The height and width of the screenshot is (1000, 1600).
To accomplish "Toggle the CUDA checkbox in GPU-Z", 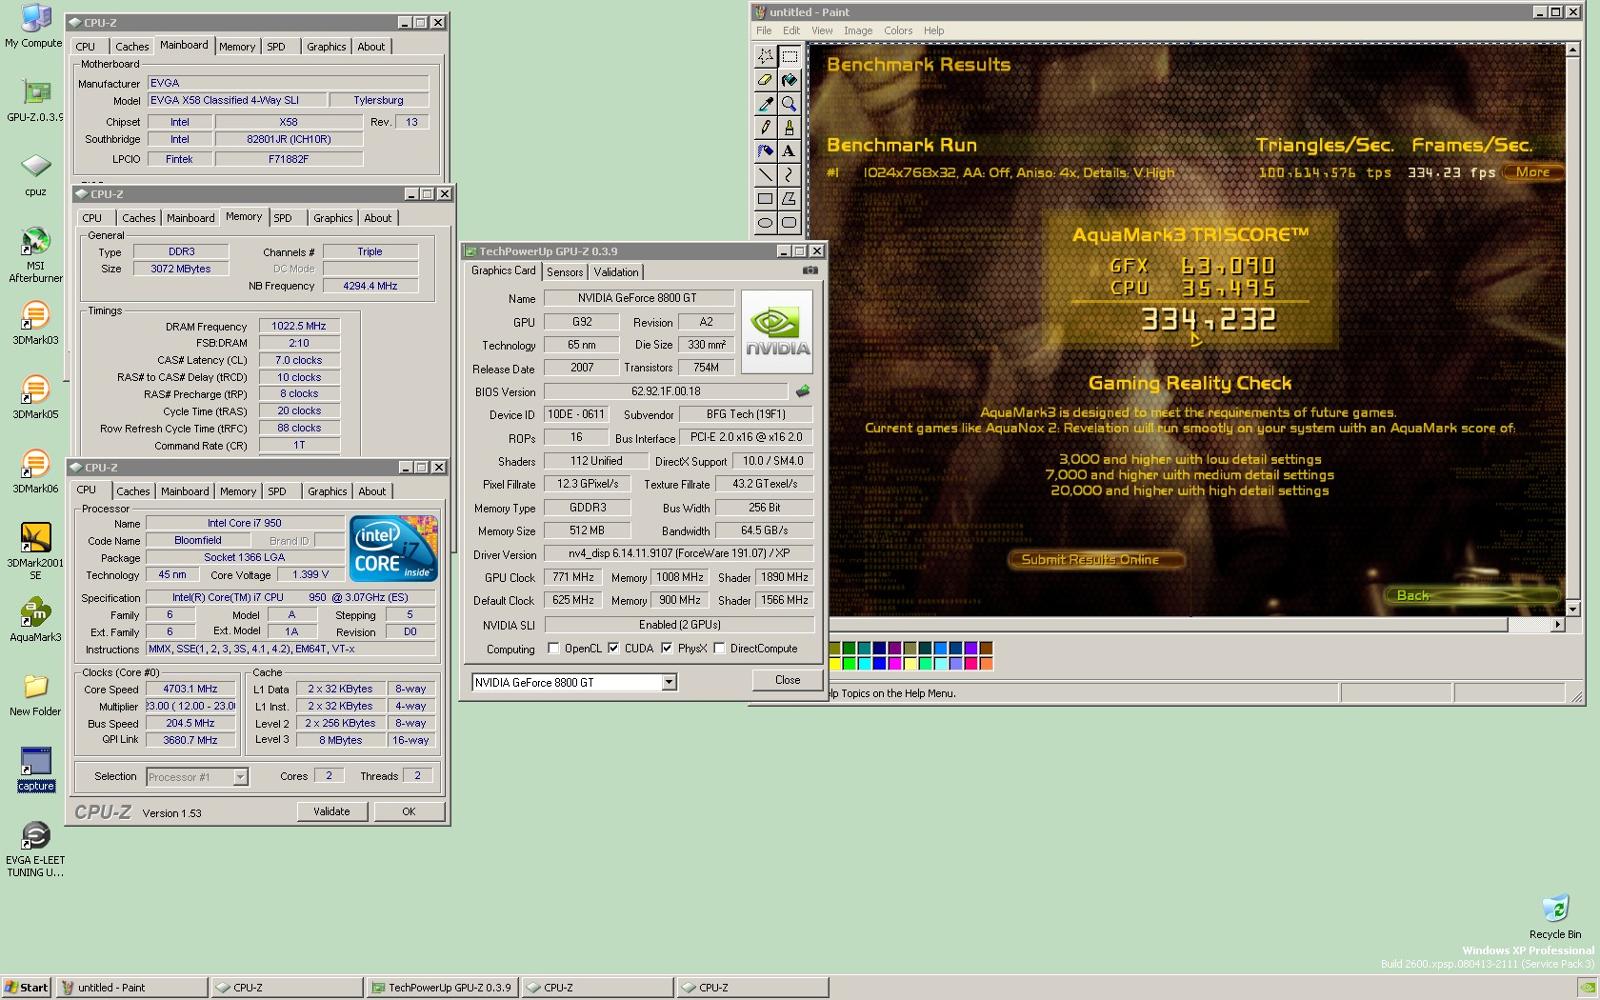I will click(x=614, y=649).
